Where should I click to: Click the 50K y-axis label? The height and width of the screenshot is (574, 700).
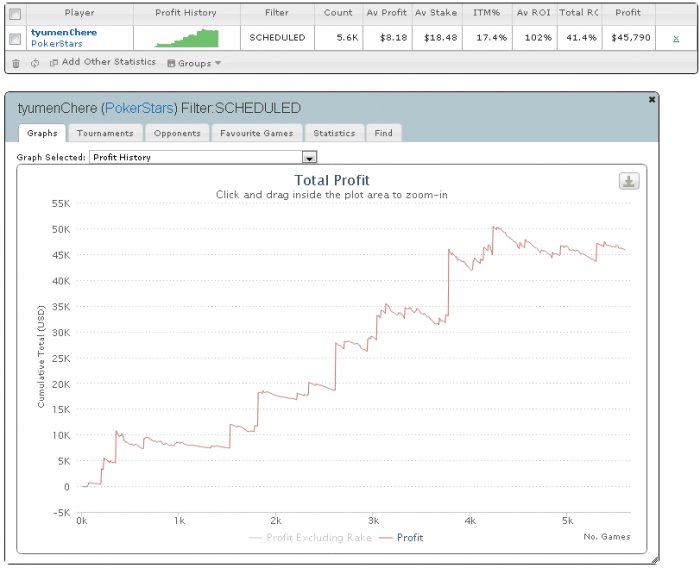coord(61,229)
